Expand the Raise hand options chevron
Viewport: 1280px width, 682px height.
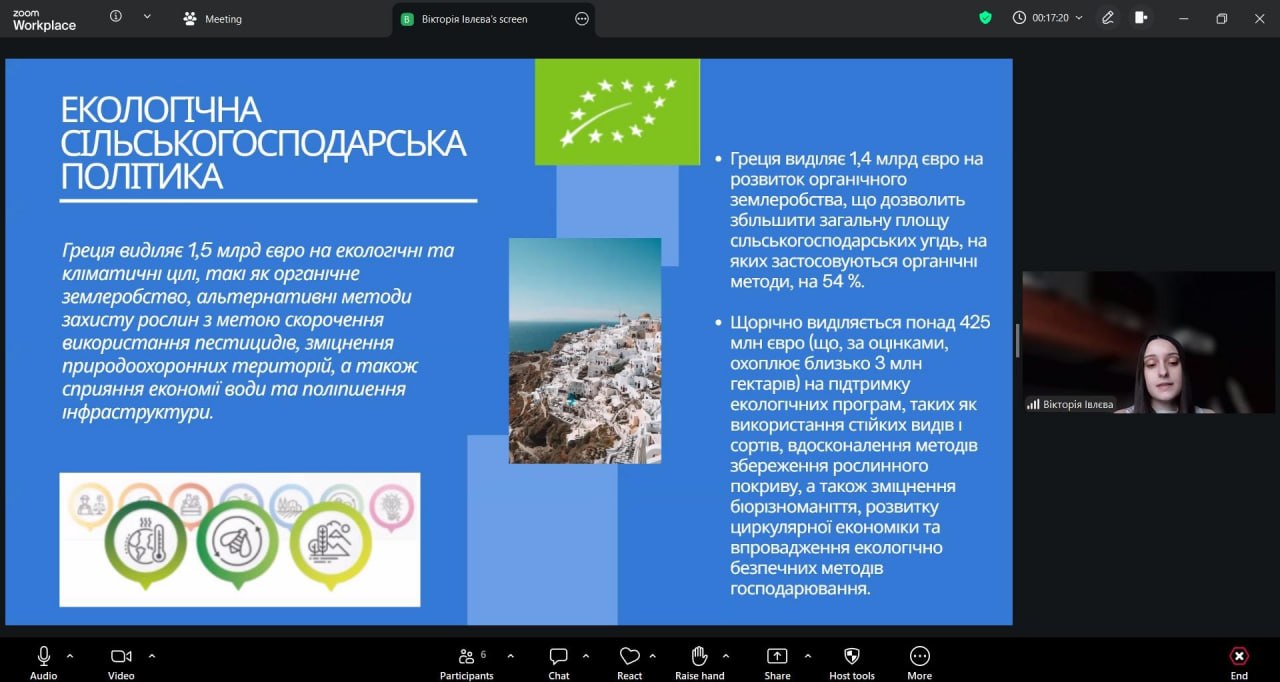(726, 656)
